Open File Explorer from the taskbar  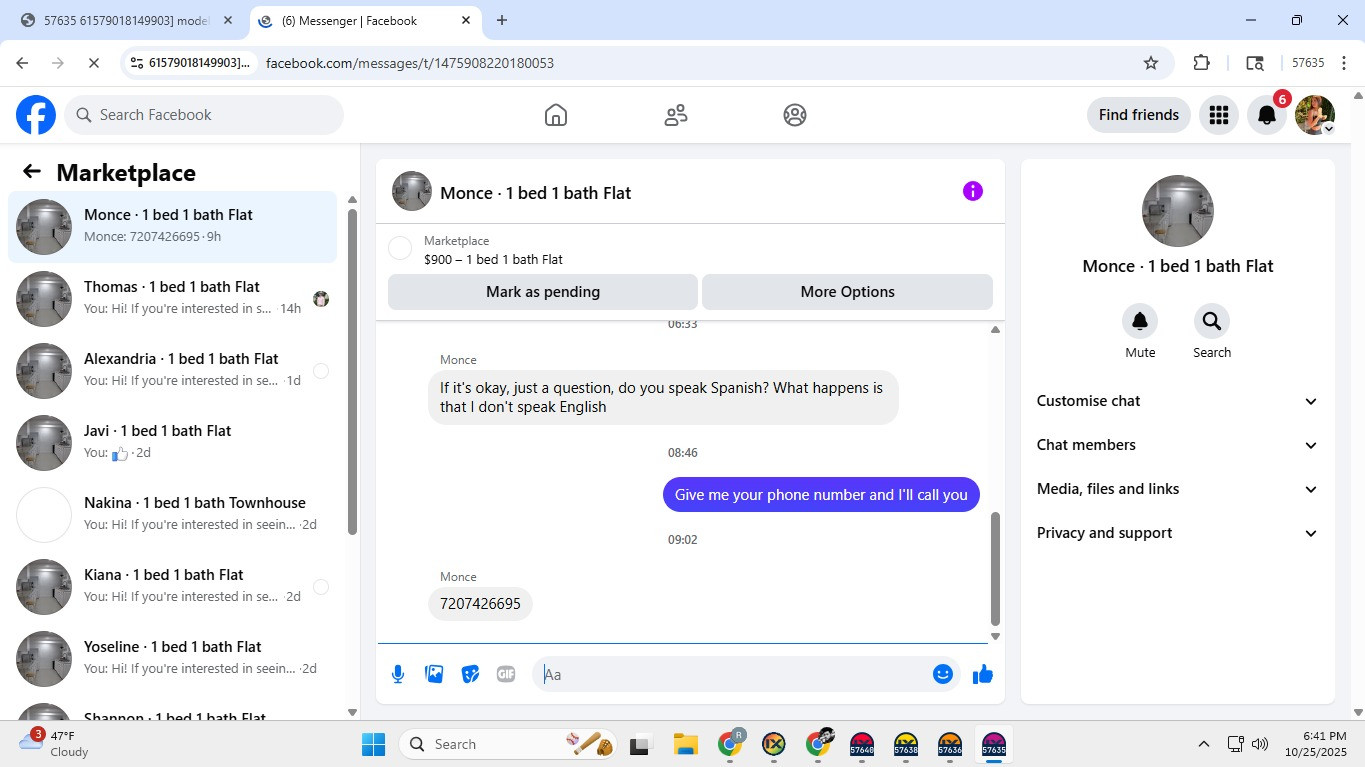(685, 744)
